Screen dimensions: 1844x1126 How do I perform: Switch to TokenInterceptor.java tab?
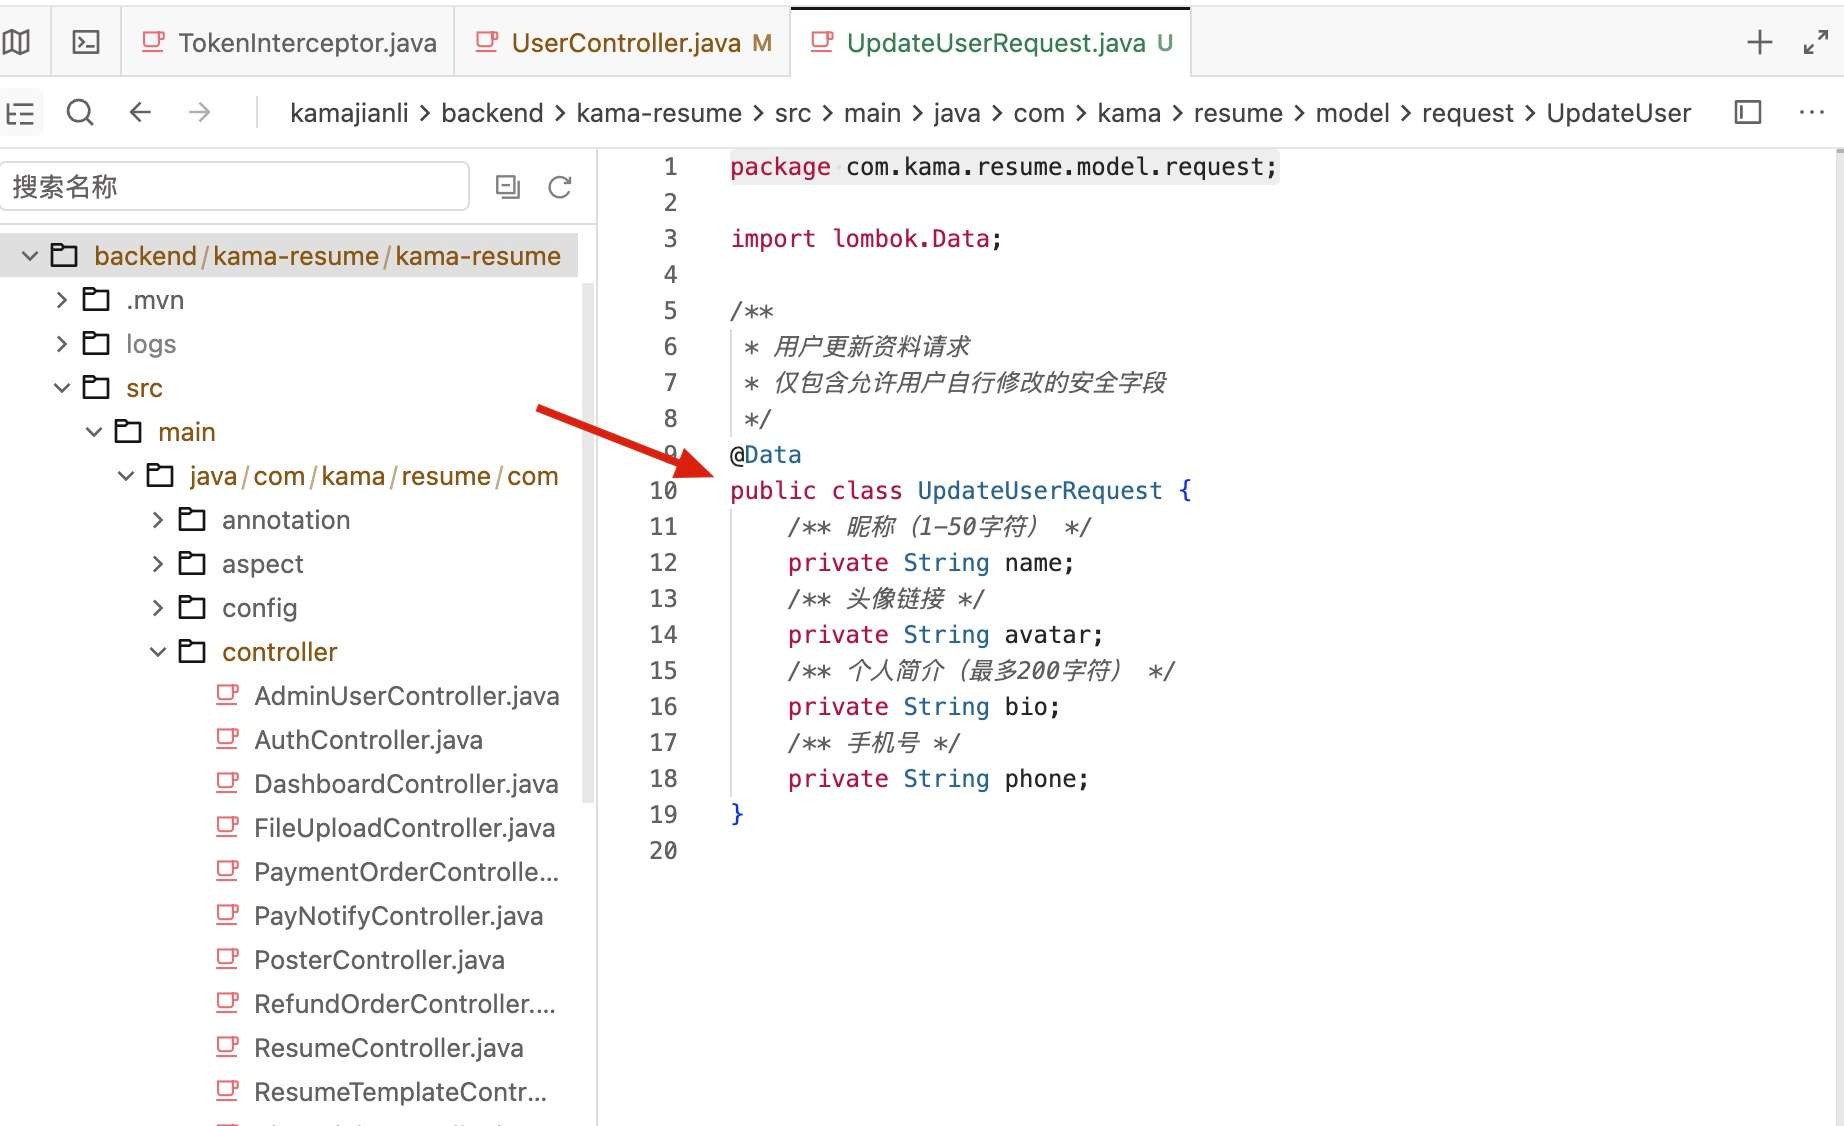click(x=288, y=42)
